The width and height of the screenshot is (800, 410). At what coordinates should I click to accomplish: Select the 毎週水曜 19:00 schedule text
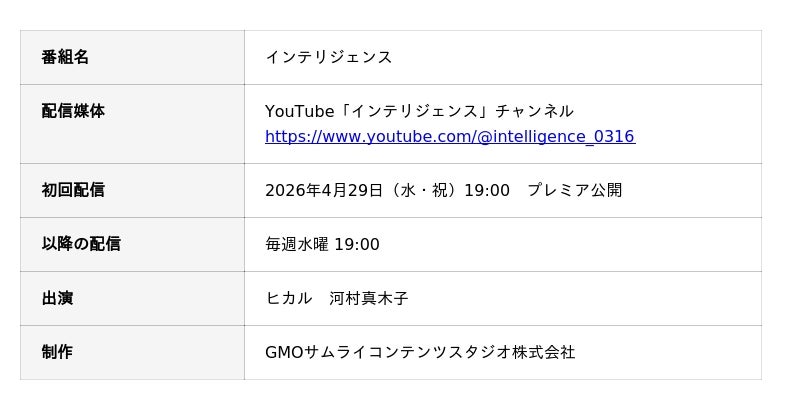pyautogui.click(x=322, y=244)
